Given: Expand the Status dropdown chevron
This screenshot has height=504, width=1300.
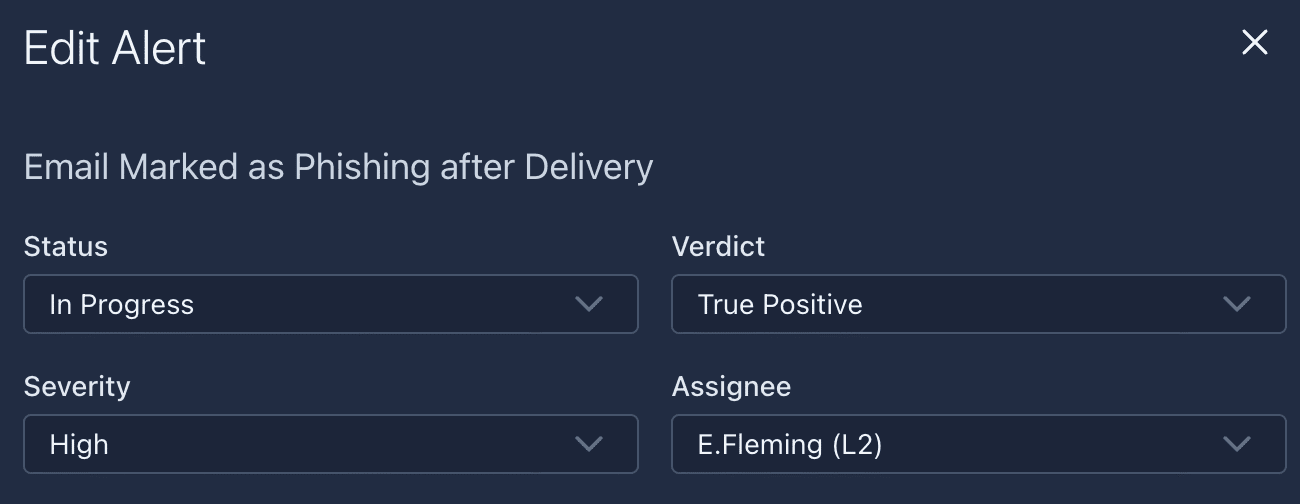Looking at the screenshot, I should tap(589, 304).
